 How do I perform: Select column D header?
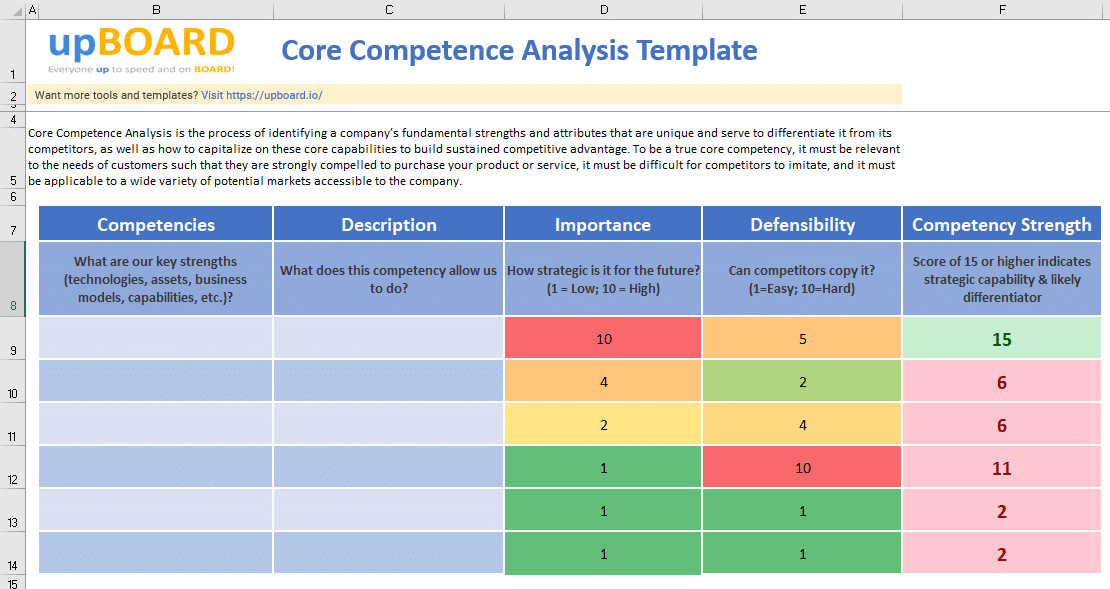coord(604,10)
